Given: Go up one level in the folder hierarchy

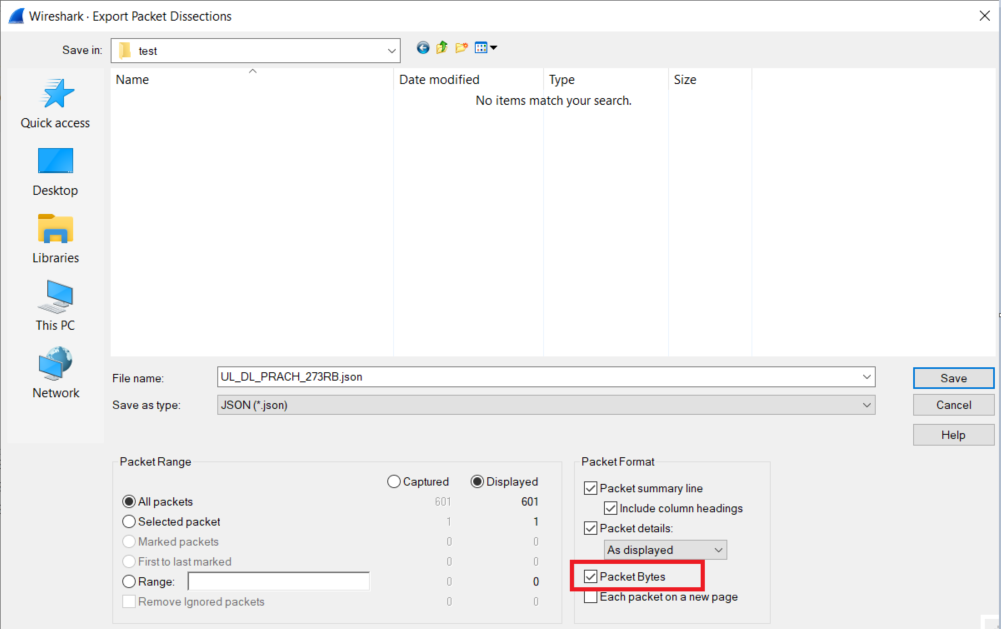Looking at the screenshot, I should click(x=441, y=47).
